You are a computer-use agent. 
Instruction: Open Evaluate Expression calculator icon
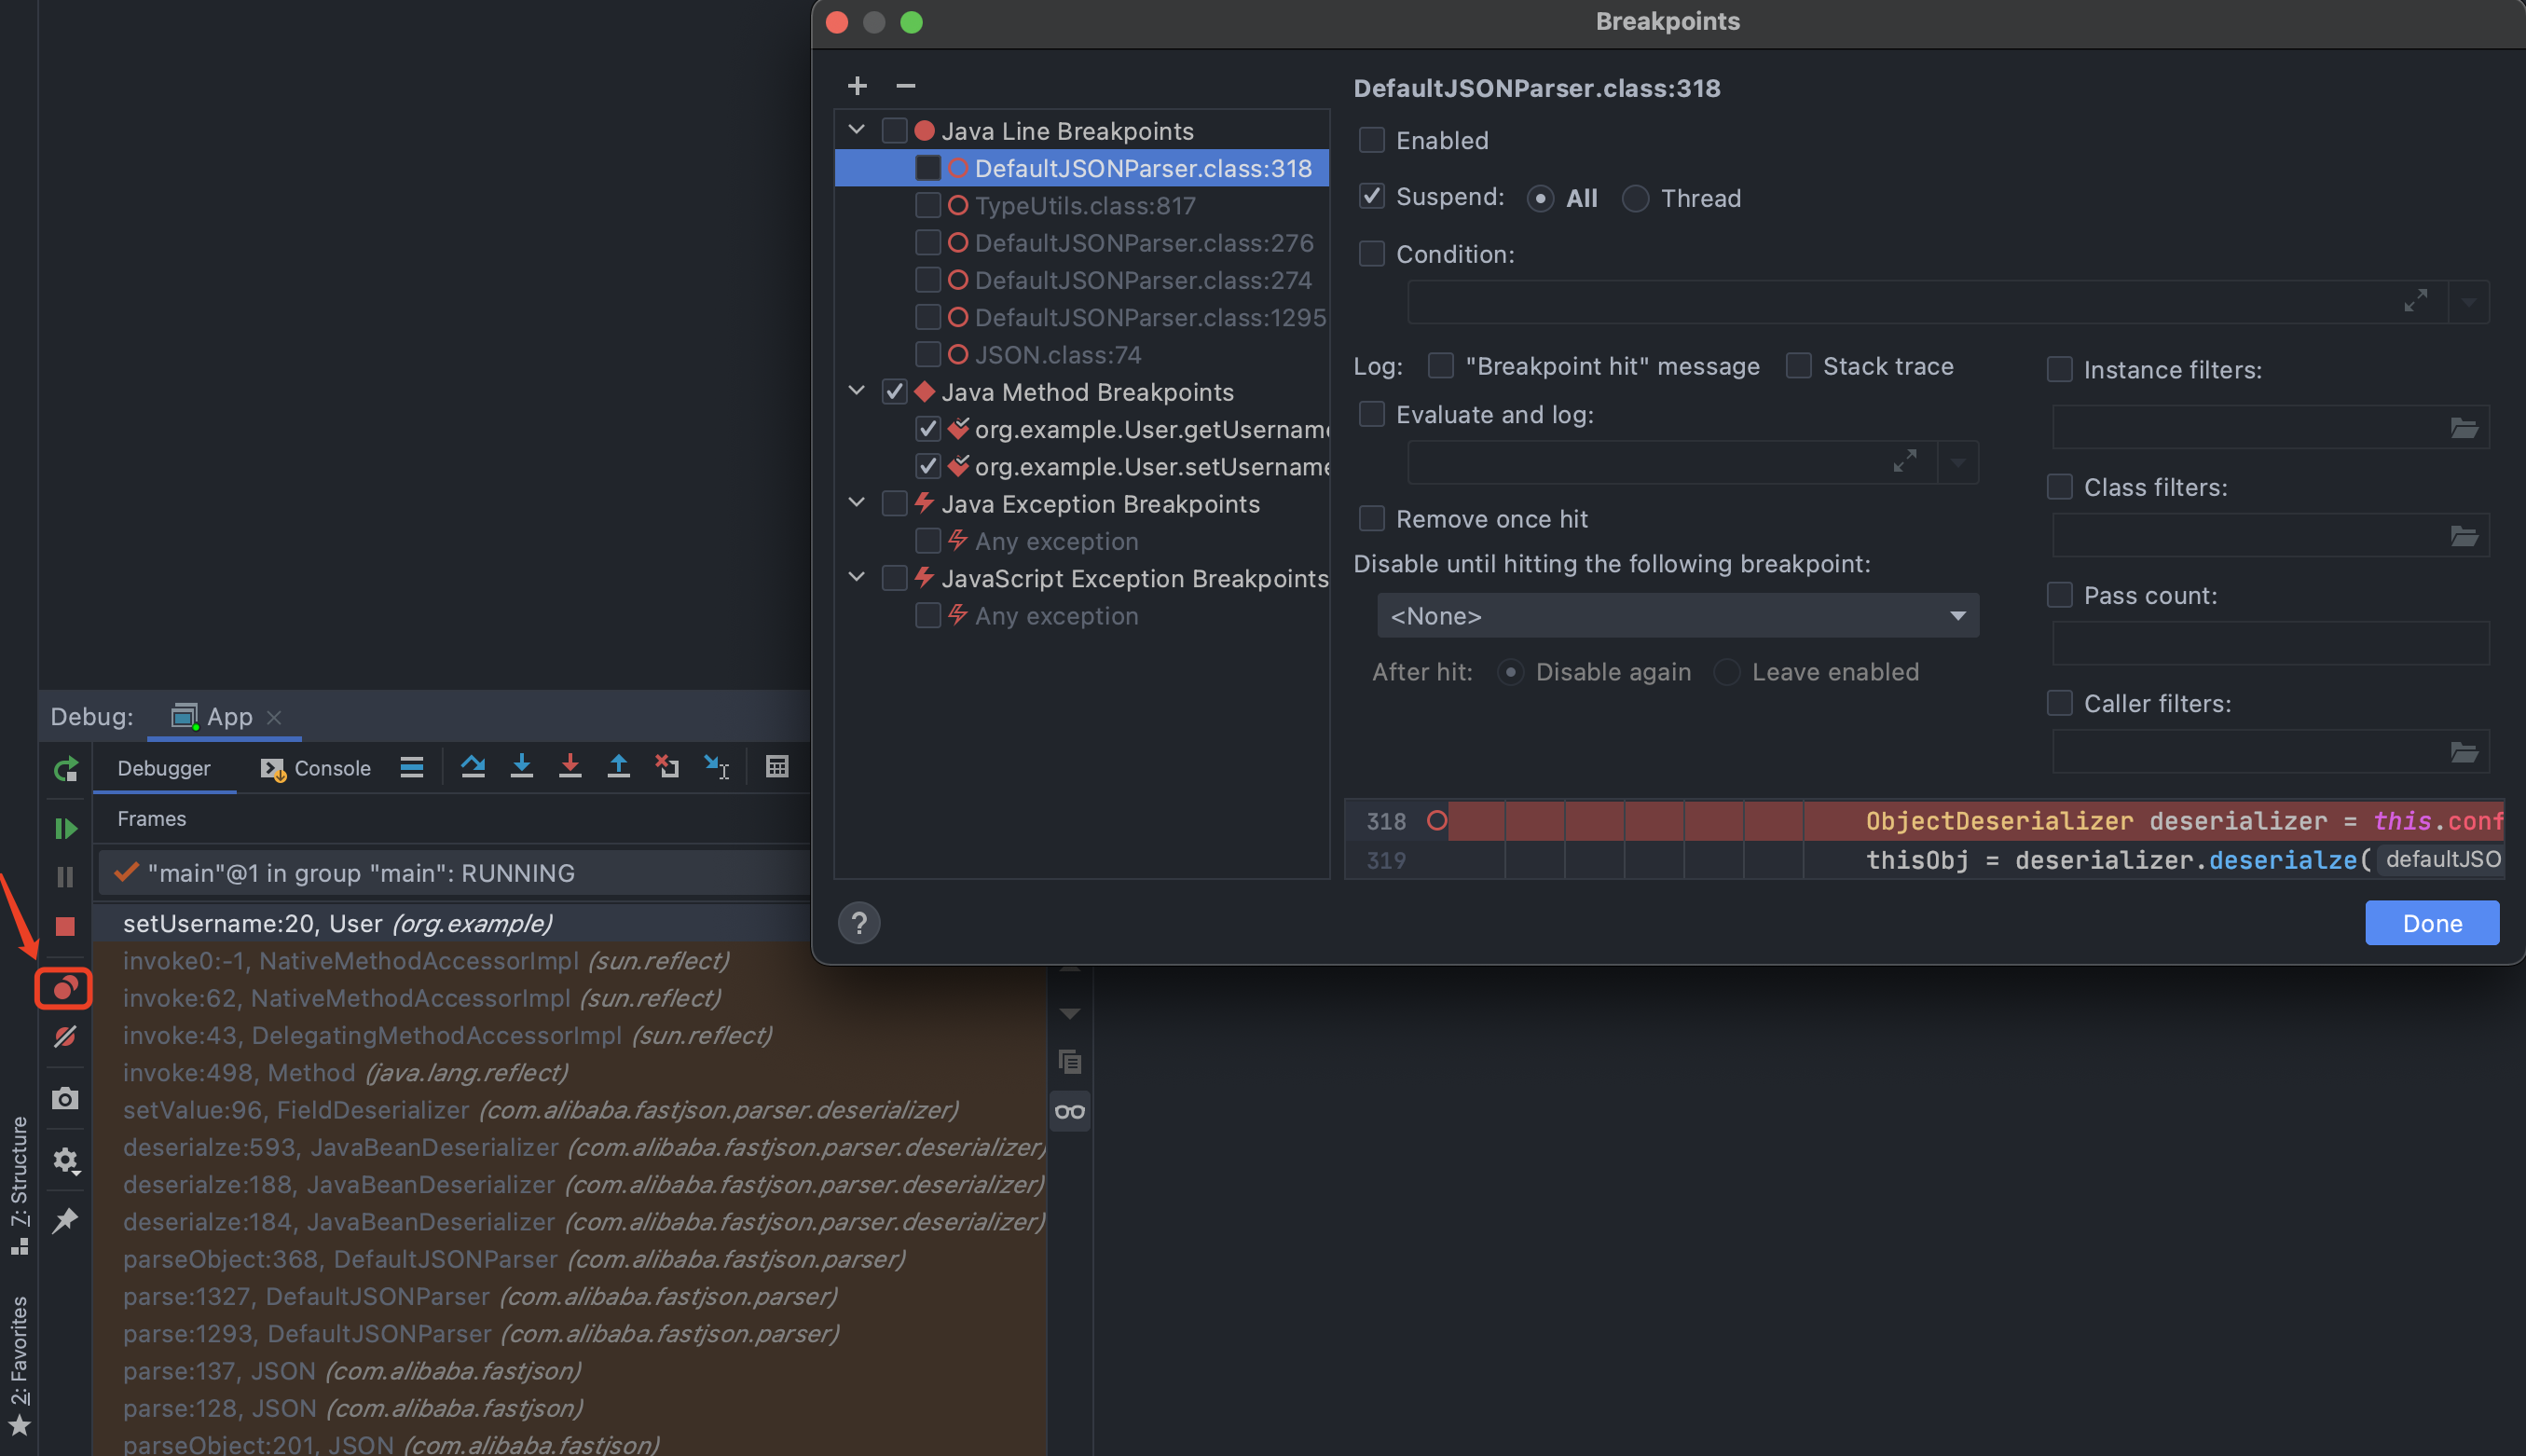pos(777,767)
